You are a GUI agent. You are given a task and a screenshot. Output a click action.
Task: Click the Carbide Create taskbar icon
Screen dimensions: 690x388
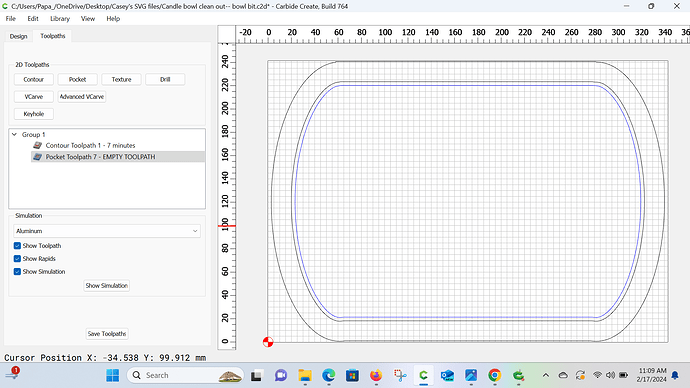coord(423,376)
